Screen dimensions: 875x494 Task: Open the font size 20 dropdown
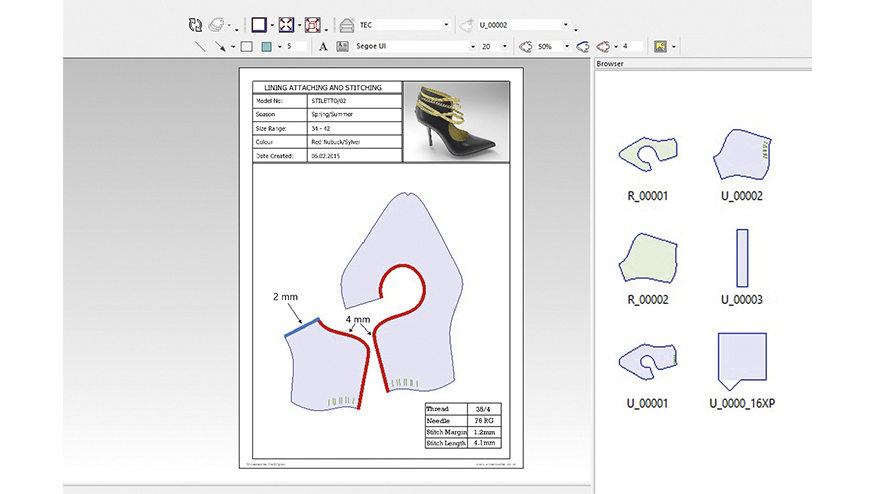point(503,46)
